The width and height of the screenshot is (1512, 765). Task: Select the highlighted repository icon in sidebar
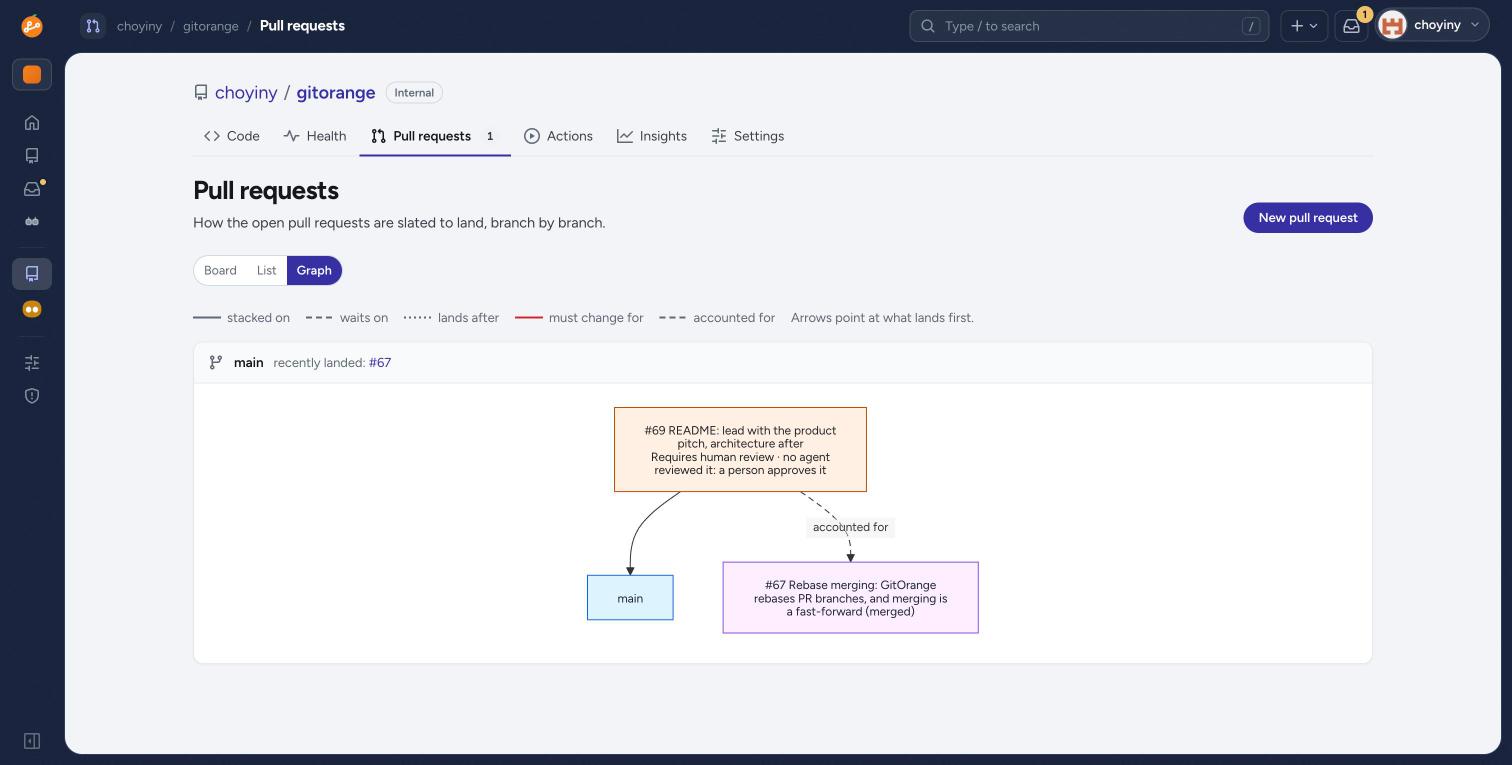pos(32,274)
